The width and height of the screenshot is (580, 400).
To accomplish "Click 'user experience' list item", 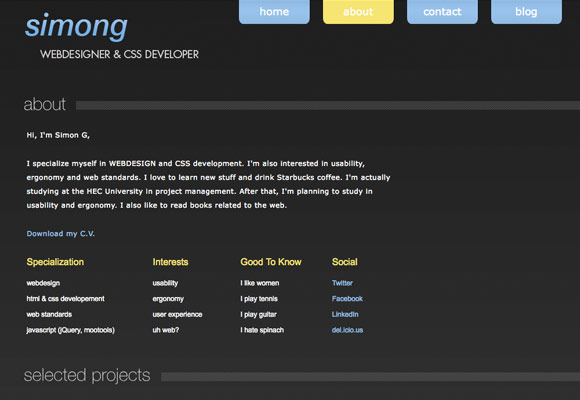I will point(177,315).
